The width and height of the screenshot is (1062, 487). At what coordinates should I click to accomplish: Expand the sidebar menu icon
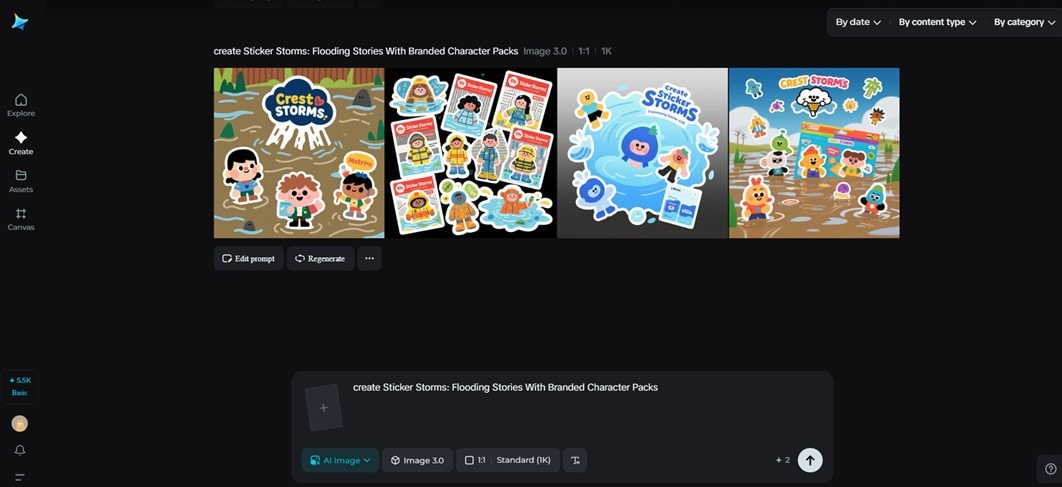click(x=20, y=478)
